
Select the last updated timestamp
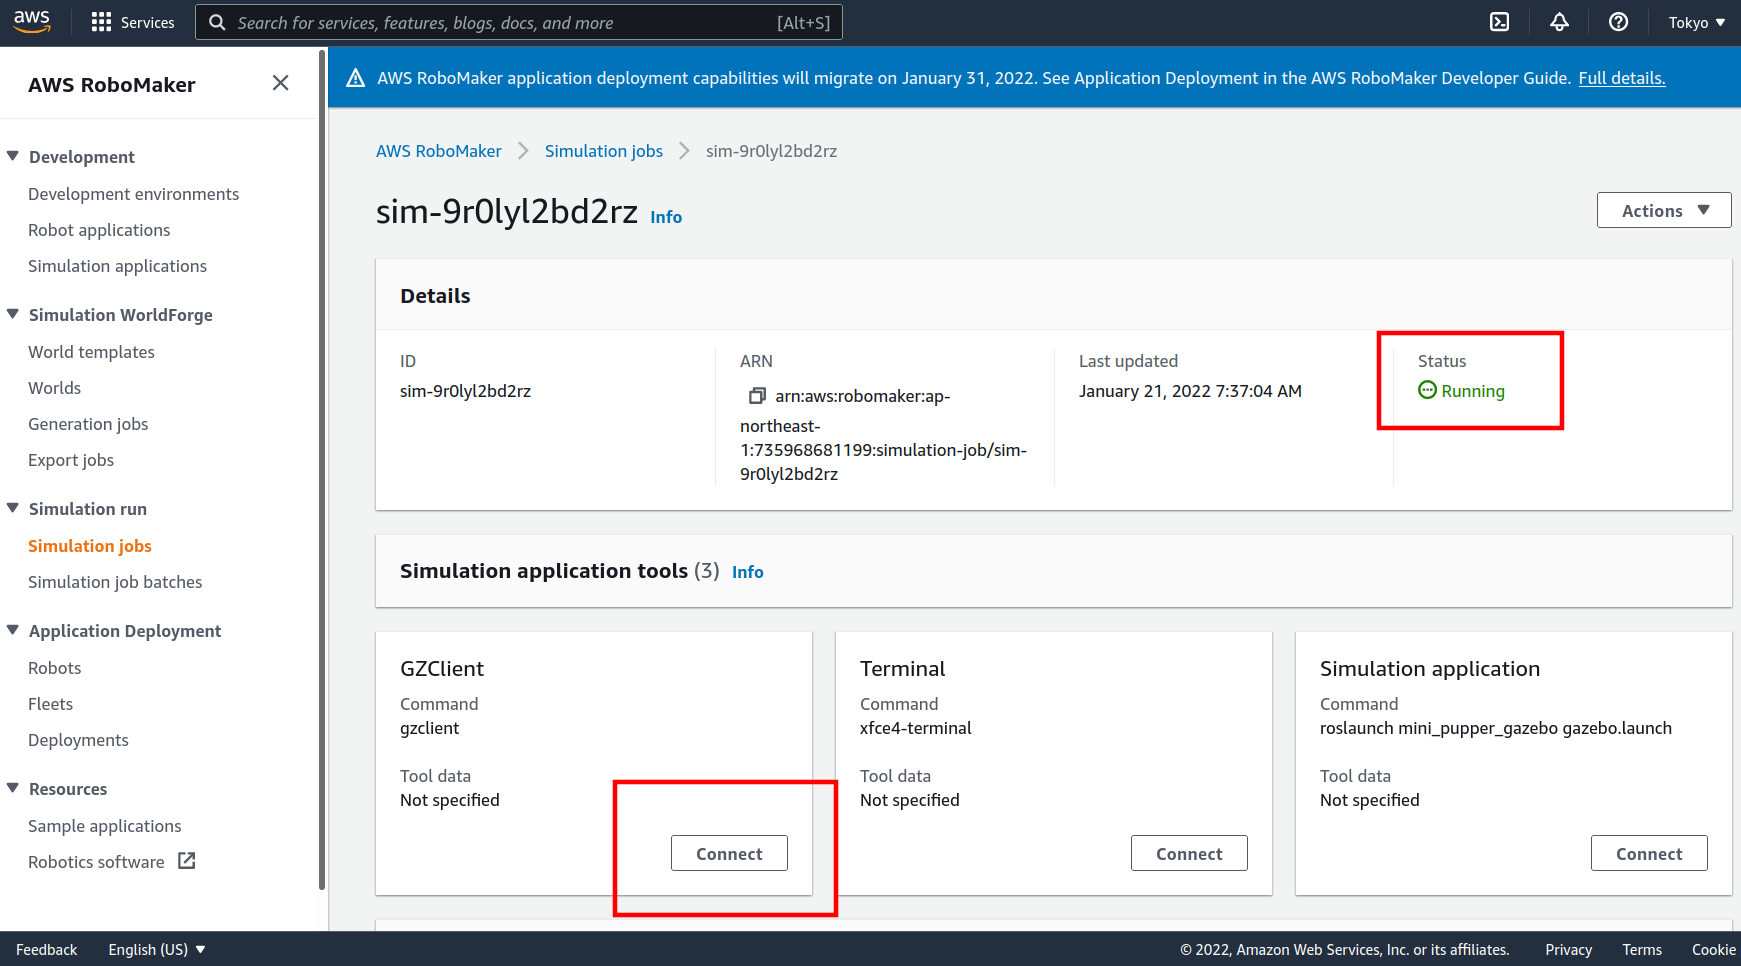[1190, 391]
